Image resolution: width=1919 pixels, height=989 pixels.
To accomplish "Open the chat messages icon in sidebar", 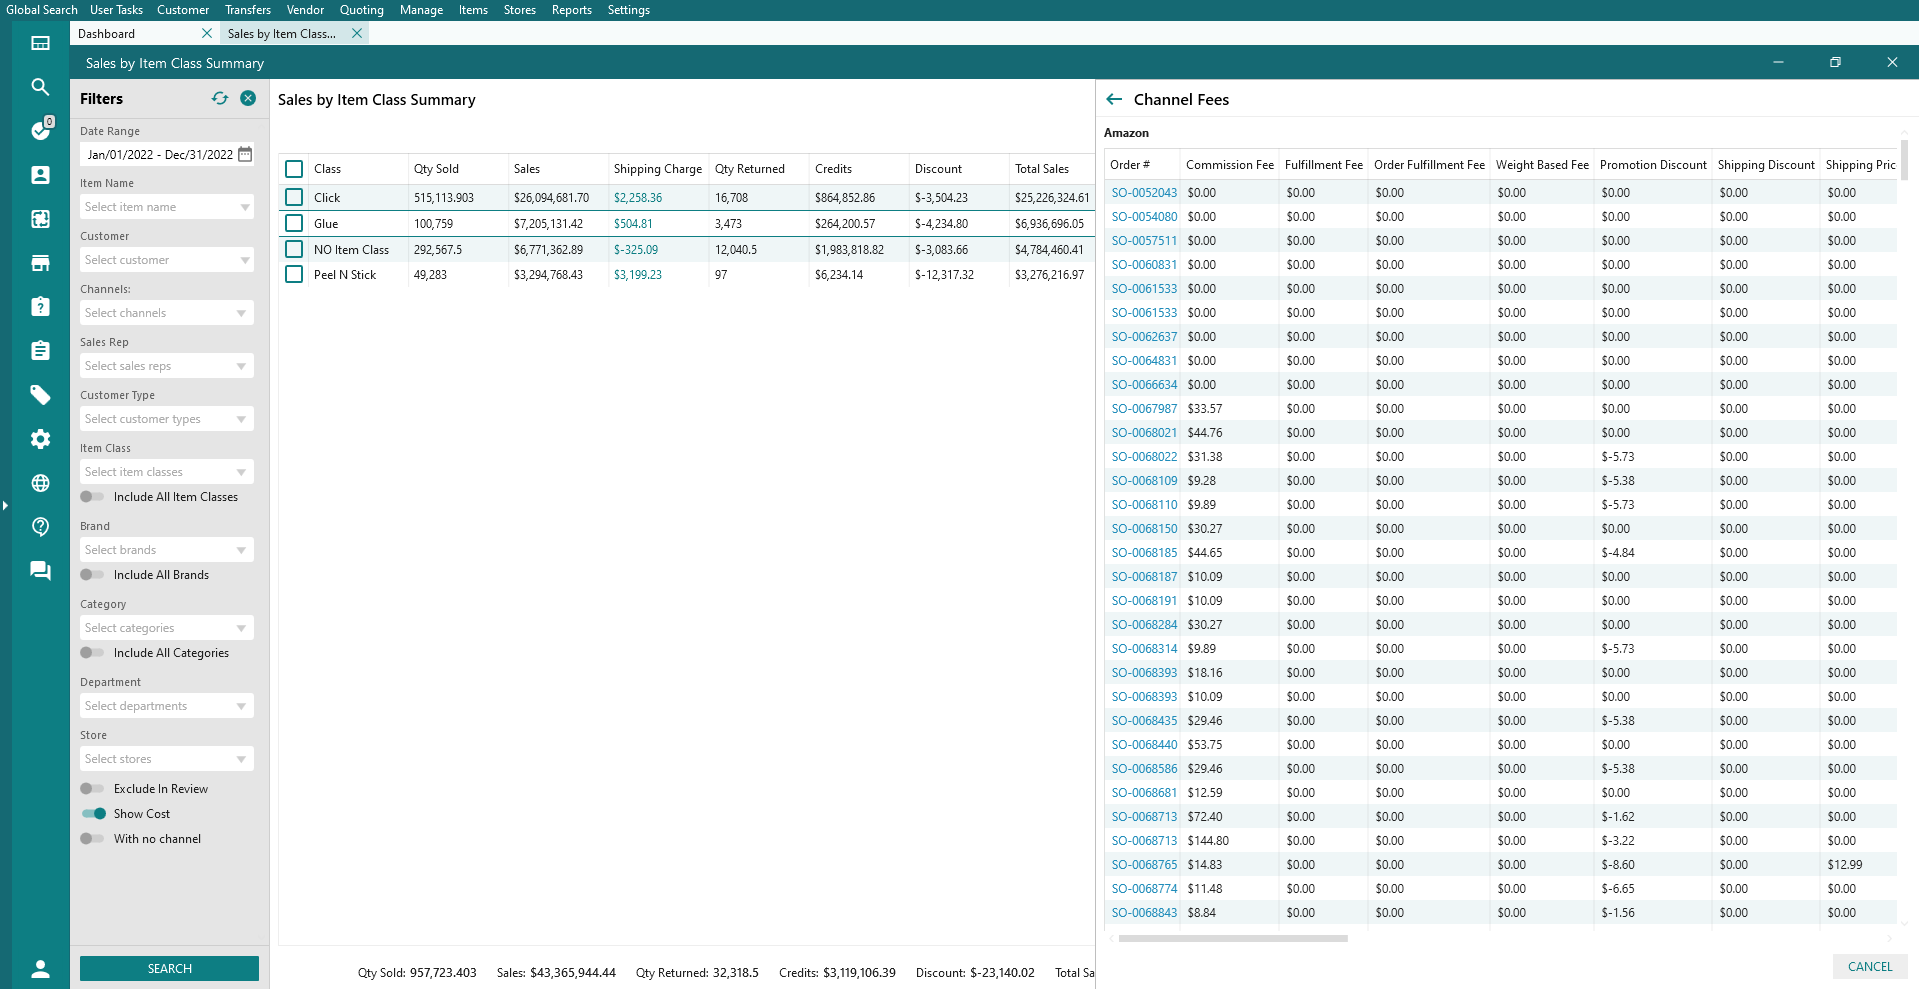I will tap(40, 571).
